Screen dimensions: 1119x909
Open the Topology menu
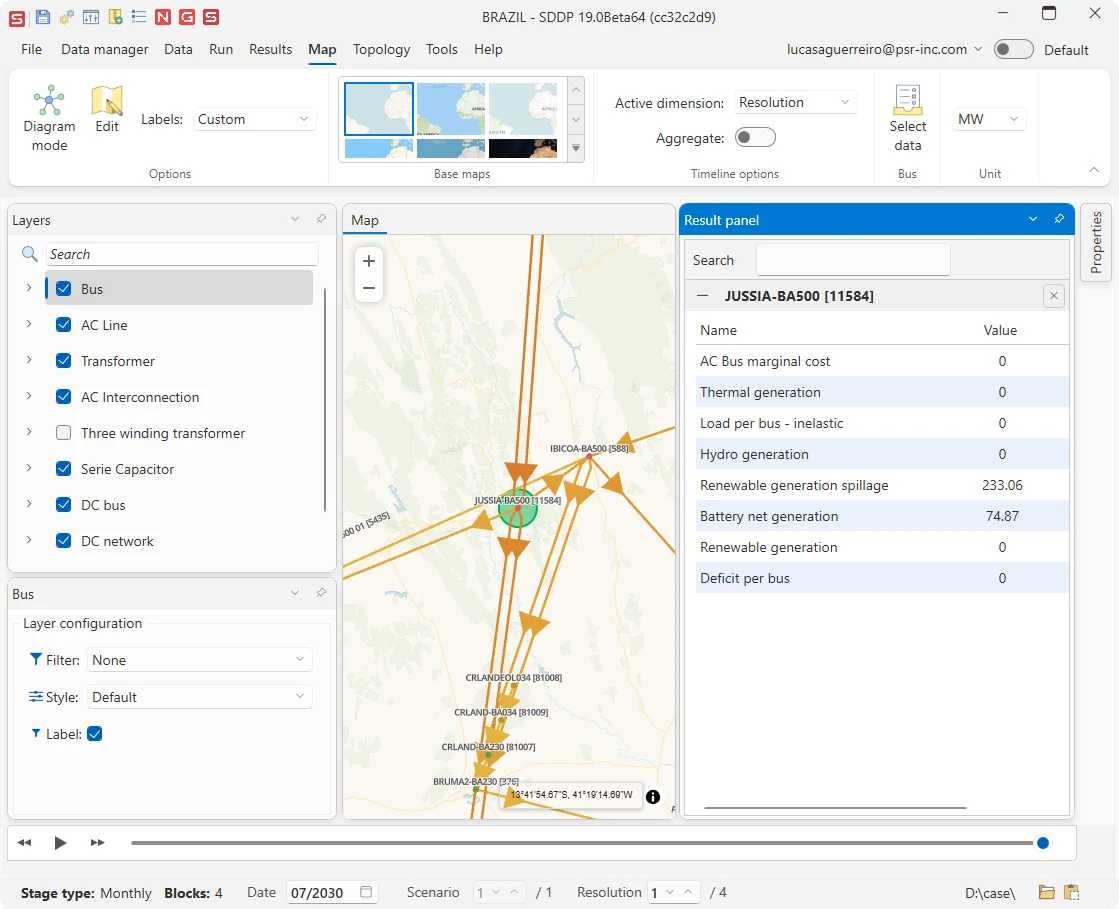382,49
